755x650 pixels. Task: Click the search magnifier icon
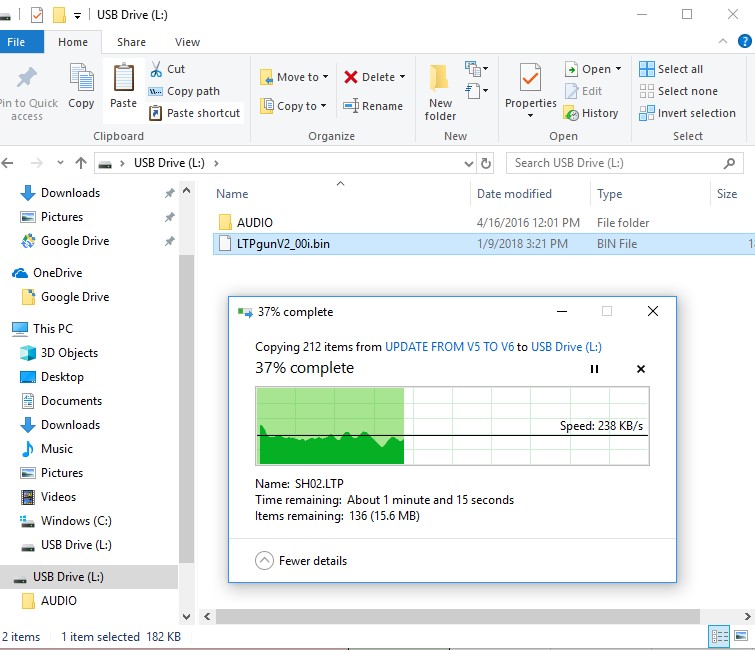pyautogui.click(x=729, y=163)
